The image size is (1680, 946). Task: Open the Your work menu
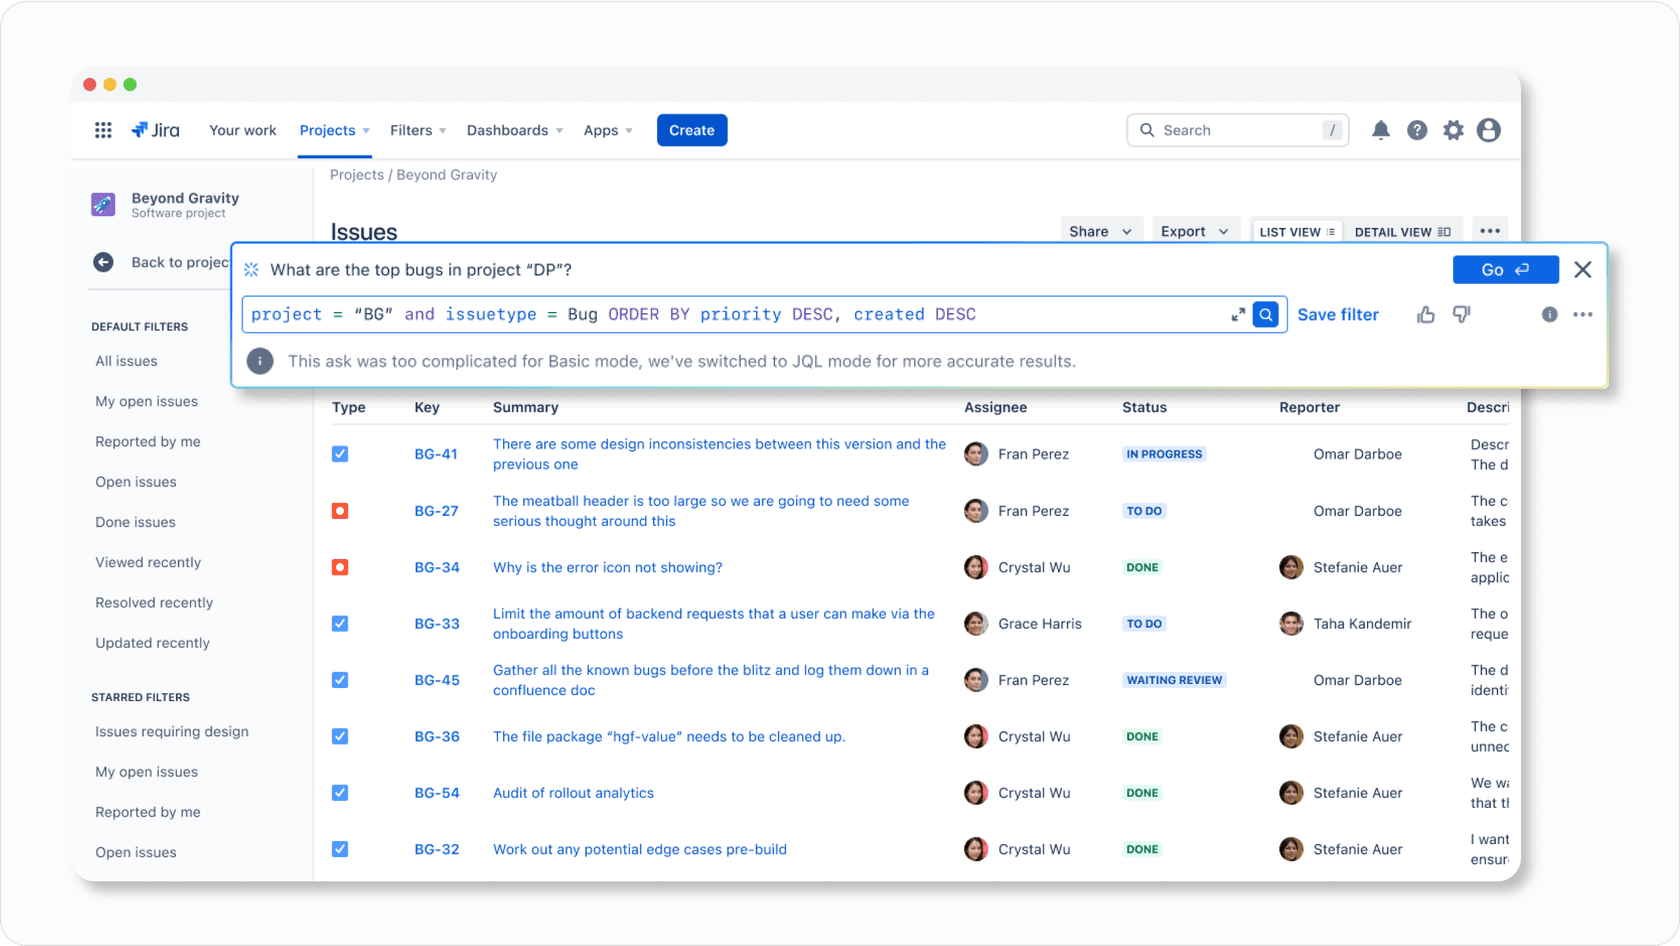point(242,130)
